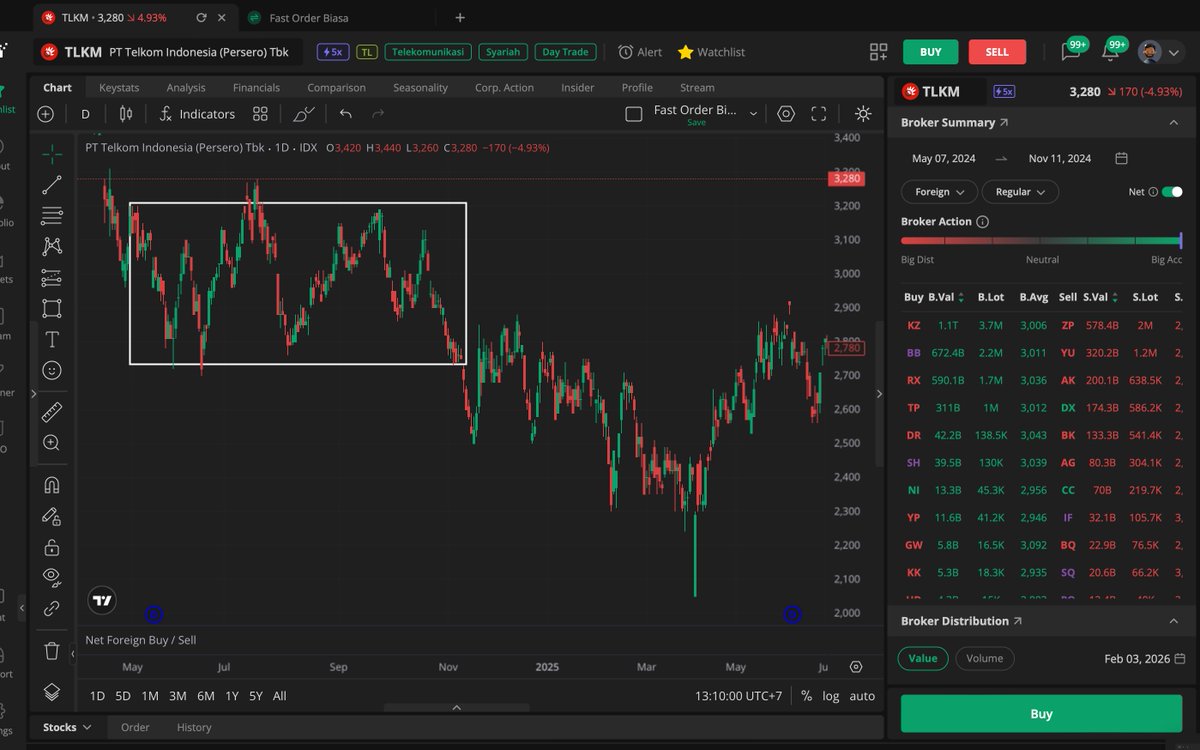1200x750 pixels.
Task: Redo the chart action
Action: point(377,114)
